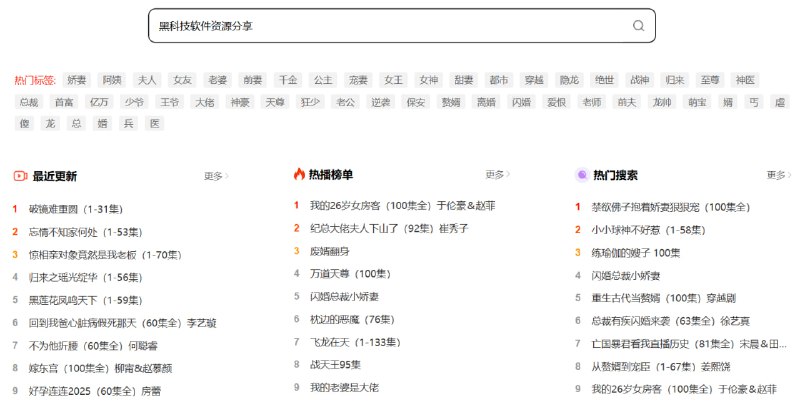The image size is (800, 401).
Task: Open 战天王95集 link
Action: pyautogui.click(x=335, y=364)
